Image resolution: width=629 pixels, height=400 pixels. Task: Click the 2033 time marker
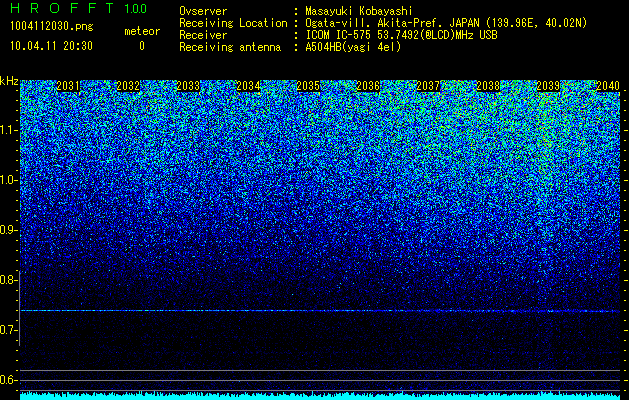click(188, 86)
